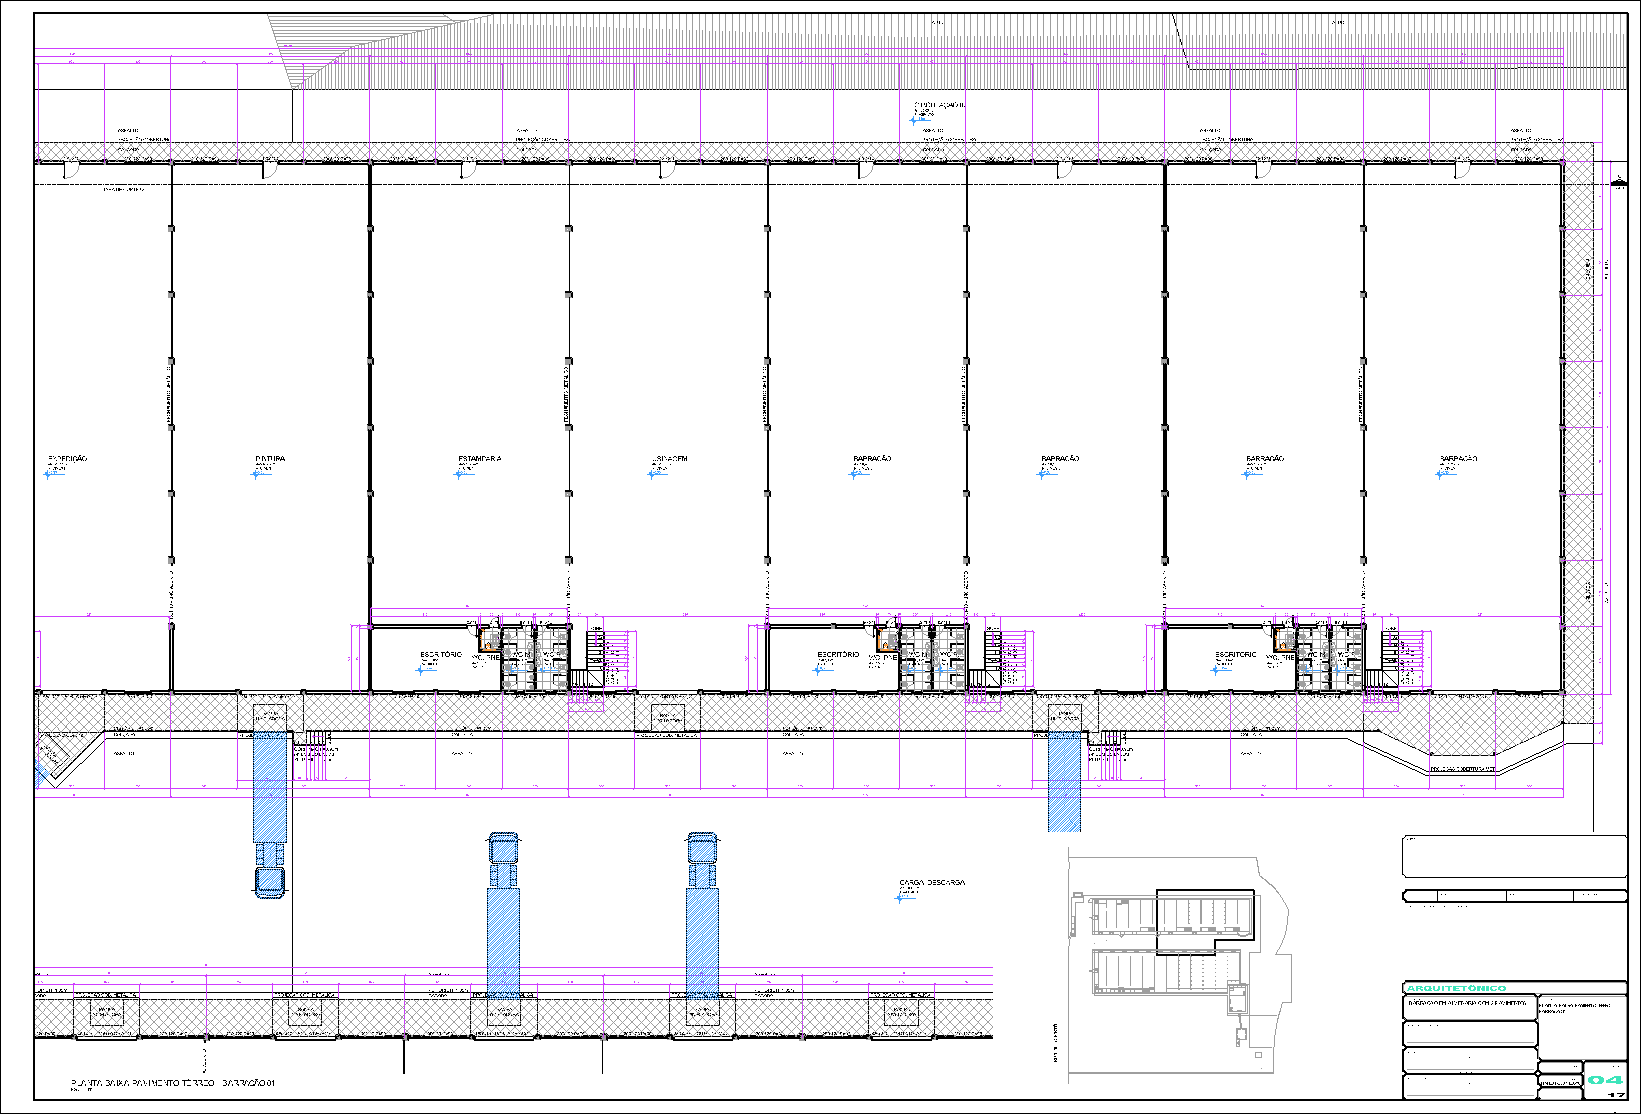
Task: Click the ESTAMPARIA room label
Action: (480, 459)
